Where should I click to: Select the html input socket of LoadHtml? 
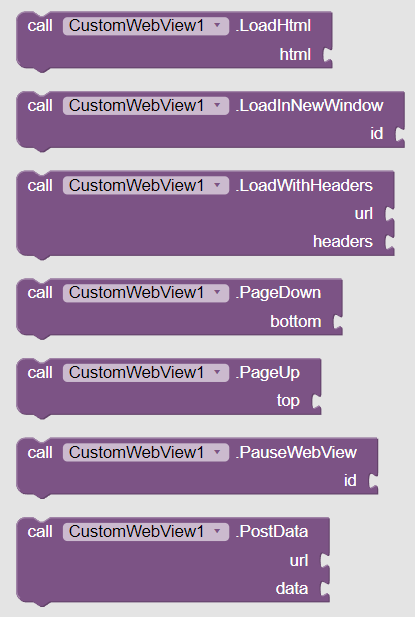point(327,55)
